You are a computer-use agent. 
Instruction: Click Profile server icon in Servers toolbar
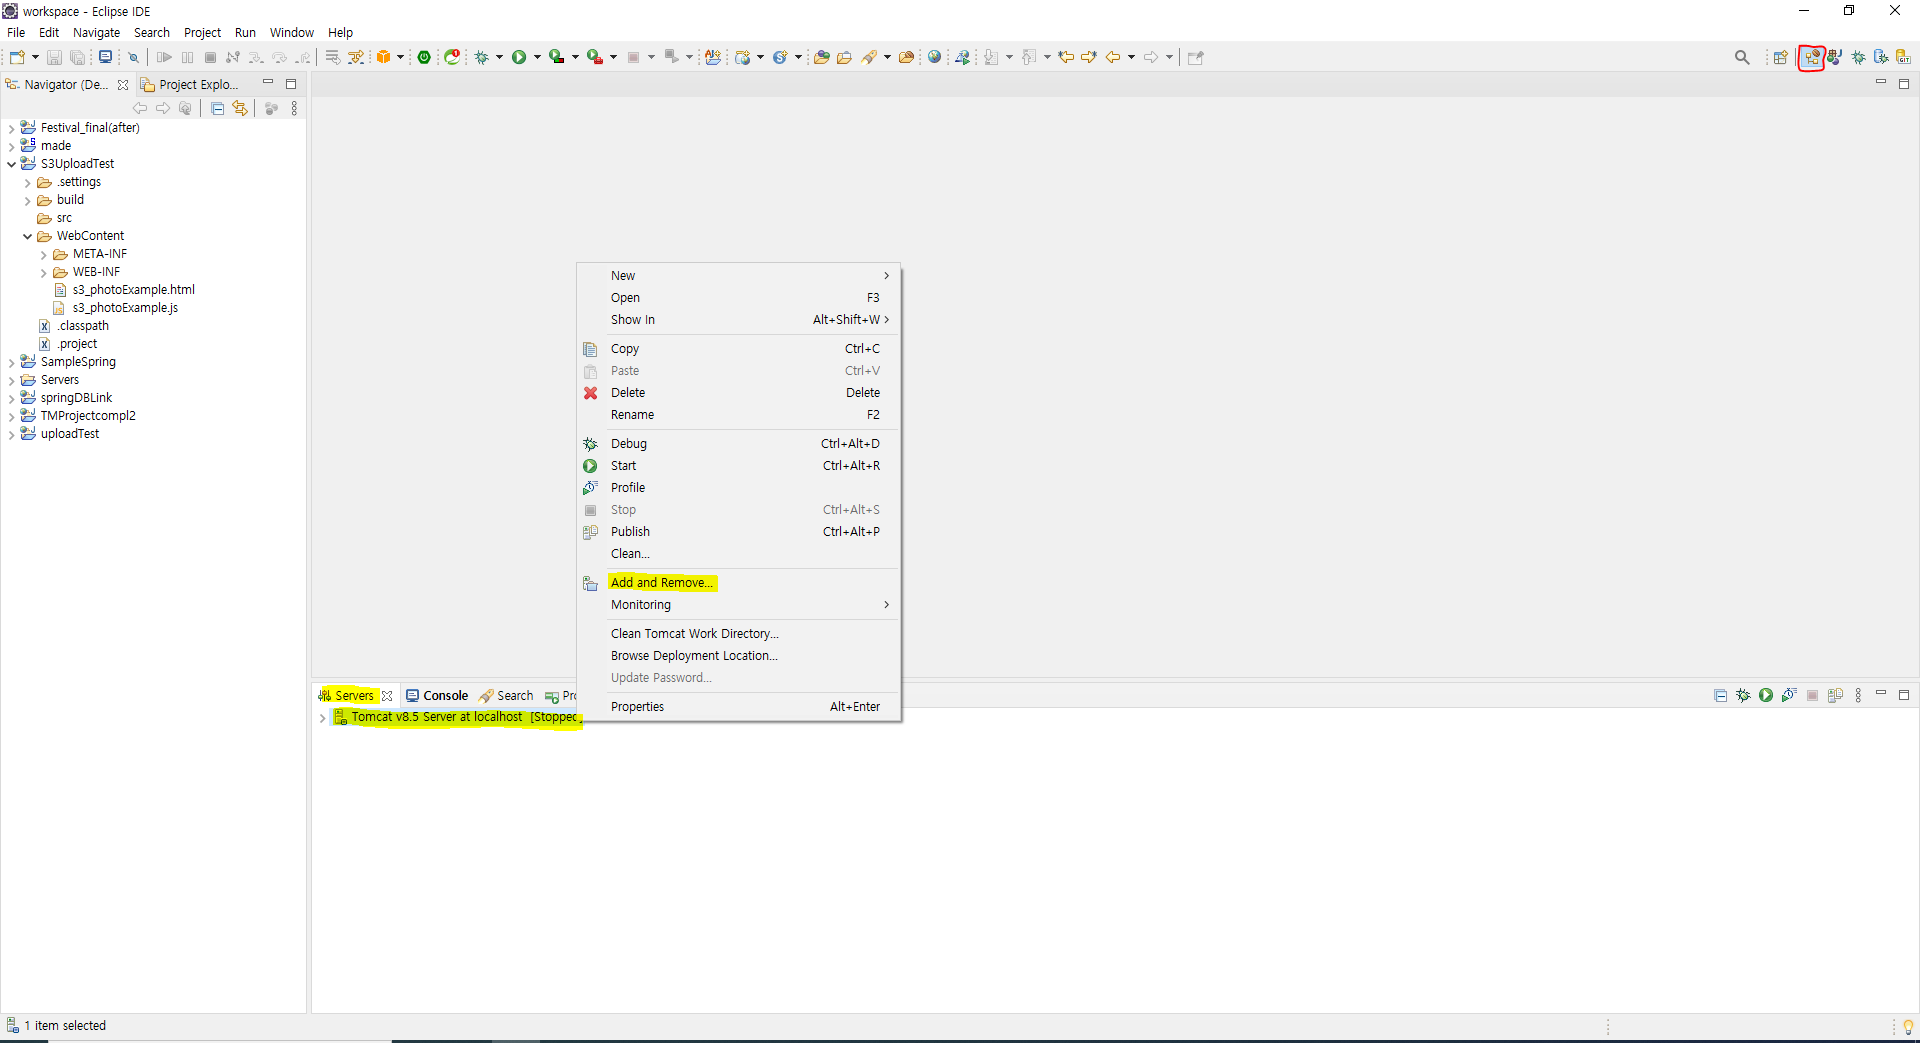pos(1789,695)
